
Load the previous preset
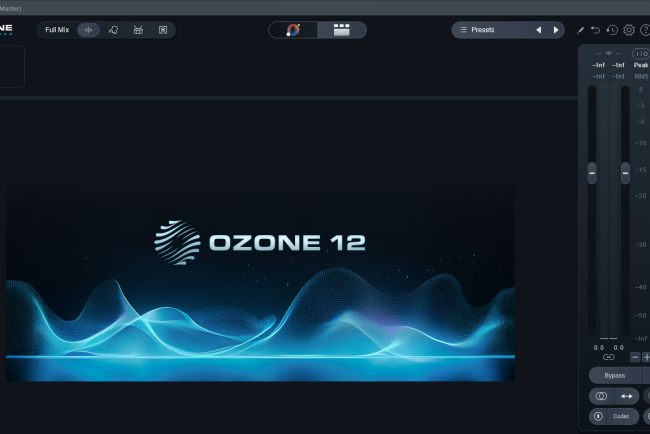coord(538,30)
